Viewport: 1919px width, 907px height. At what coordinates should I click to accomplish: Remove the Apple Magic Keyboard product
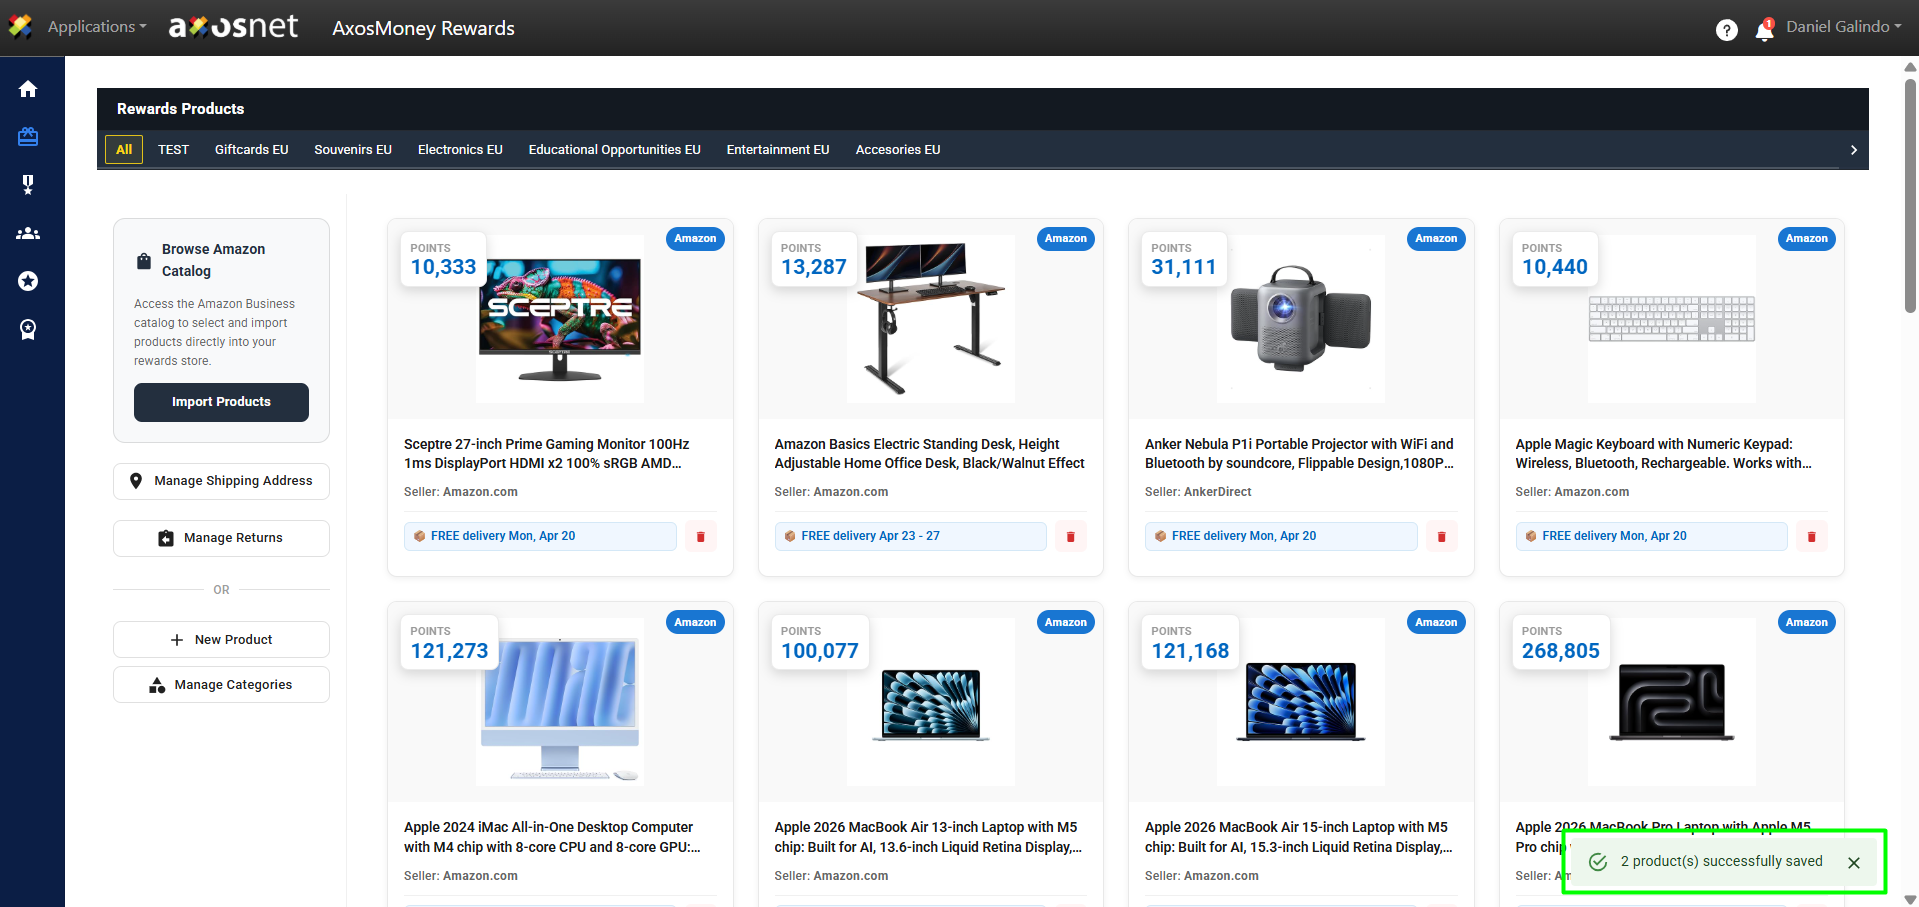click(x=1811, y=537)
